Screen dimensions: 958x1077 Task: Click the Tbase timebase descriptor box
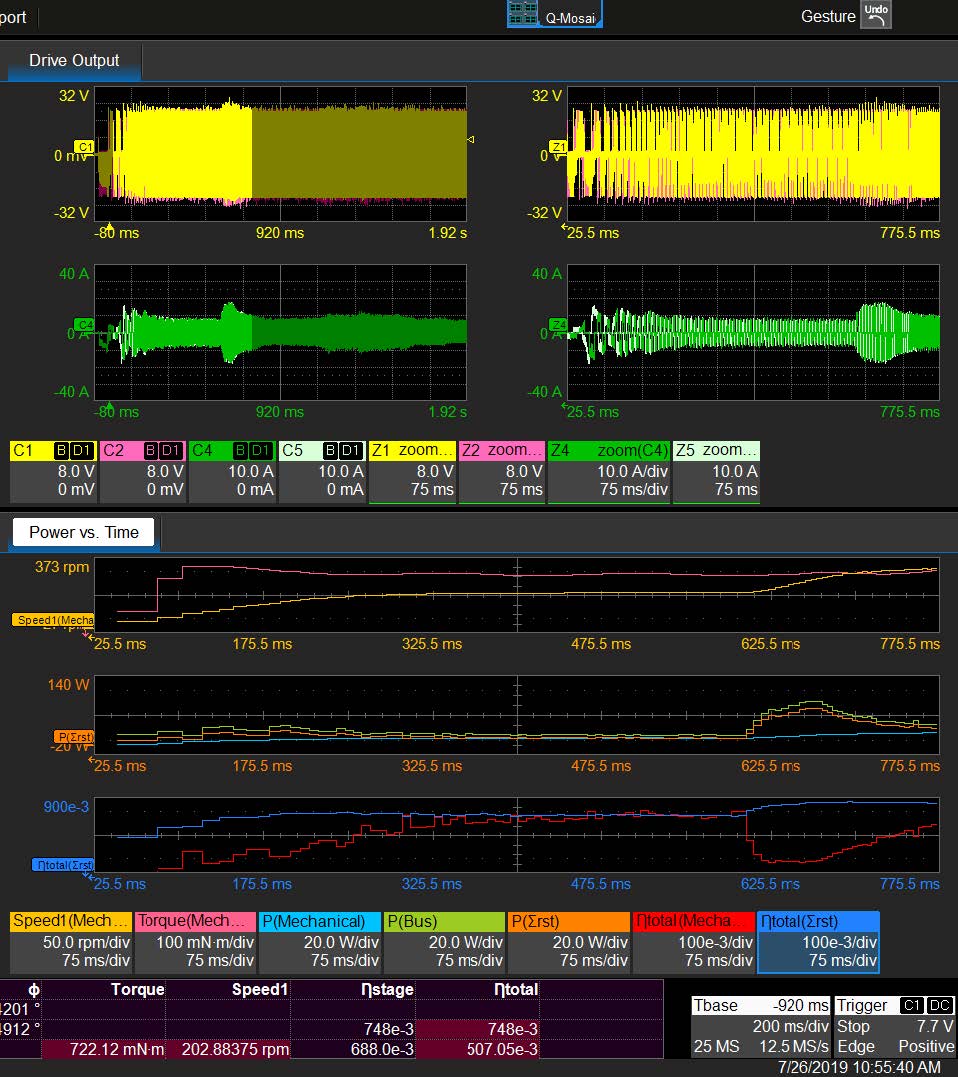(760, 1025)
